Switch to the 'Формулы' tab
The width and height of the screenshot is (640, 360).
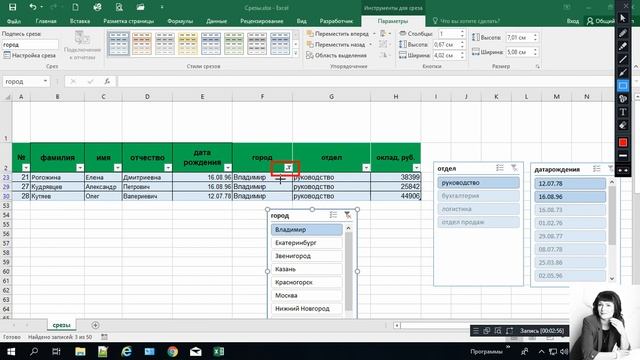tap(180, 21)
